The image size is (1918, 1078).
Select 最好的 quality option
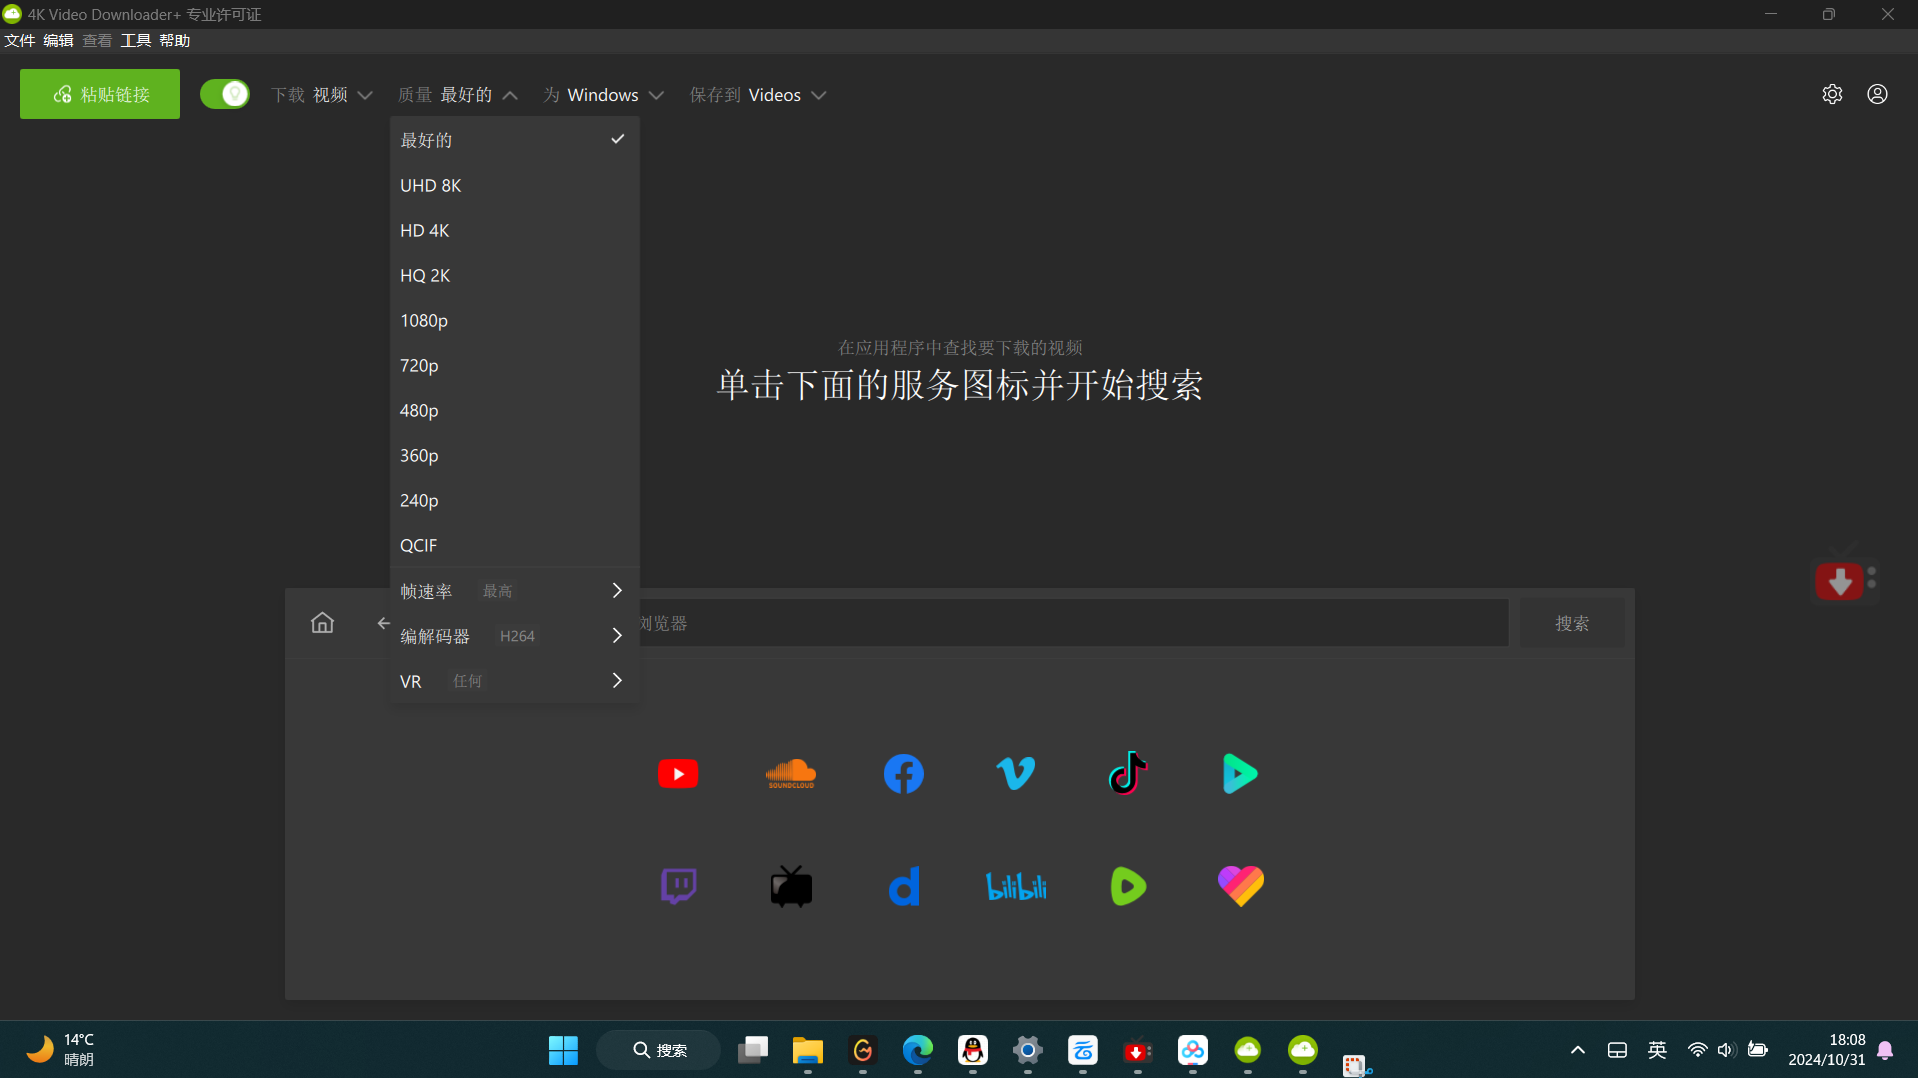coord(514,140)
